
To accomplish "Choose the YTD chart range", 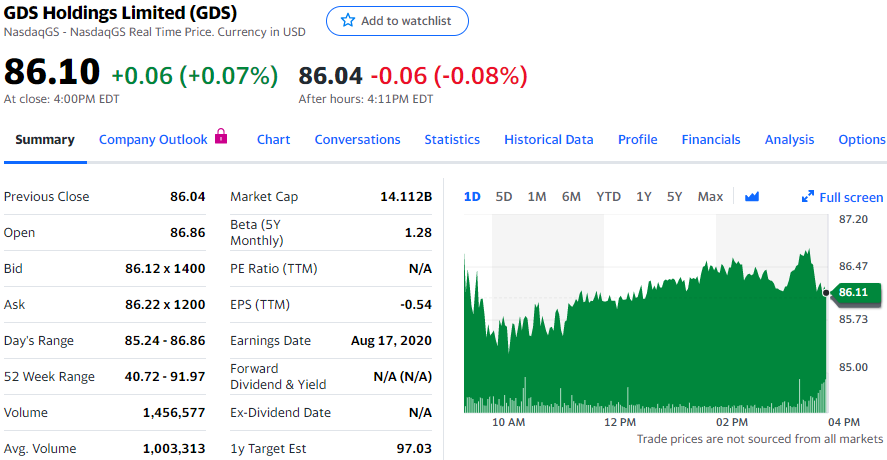I will coord(608,197).
